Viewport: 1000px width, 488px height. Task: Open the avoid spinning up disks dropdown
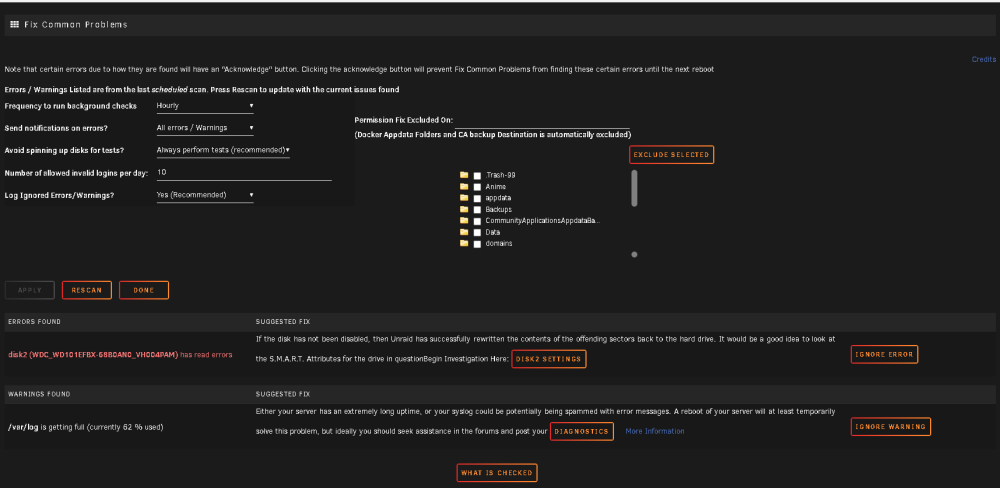click(x=223, y=150)
